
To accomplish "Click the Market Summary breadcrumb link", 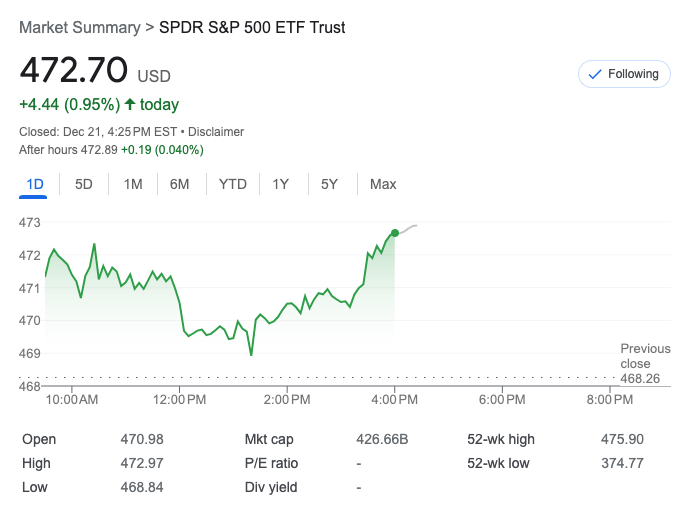I will click(79, 27).
